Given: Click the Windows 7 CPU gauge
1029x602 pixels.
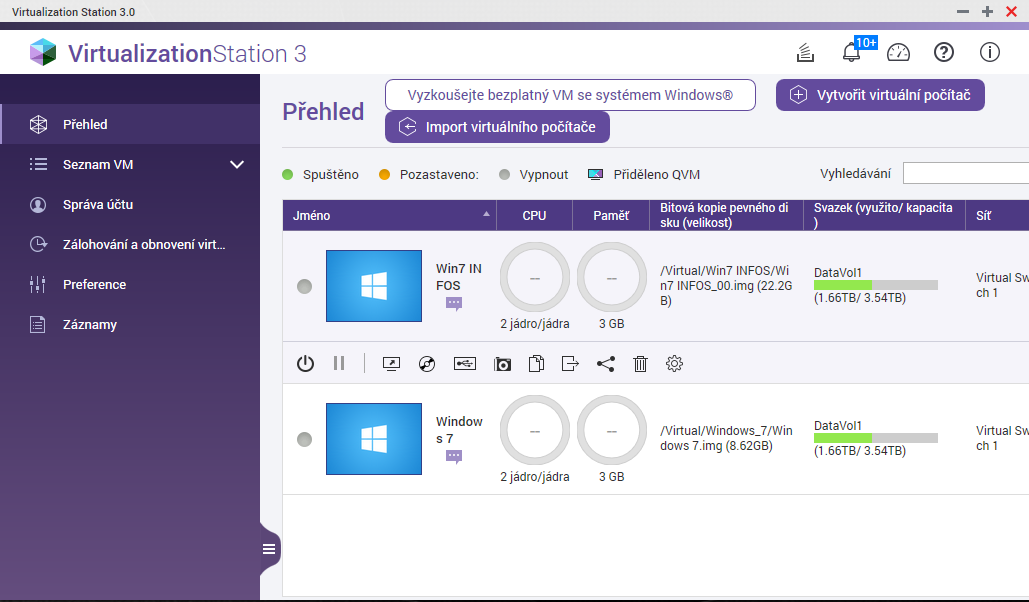Looking at the screenshot, I should pyautogui.click(x=535, y=431).
